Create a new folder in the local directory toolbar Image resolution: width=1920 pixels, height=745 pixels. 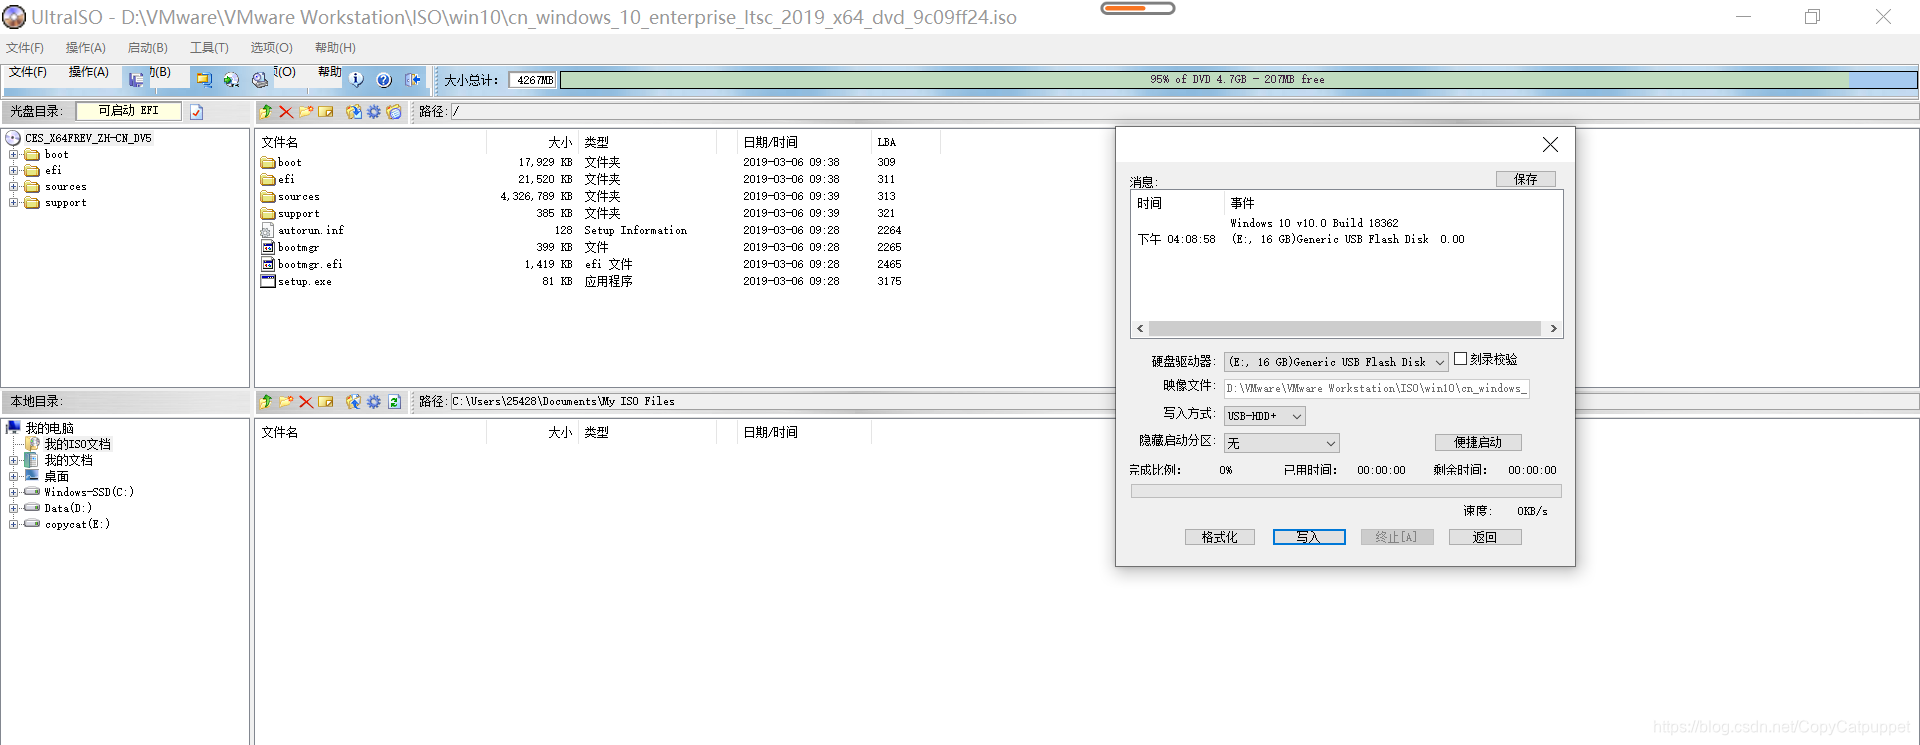pyautogui.click(x=286, y=402)
